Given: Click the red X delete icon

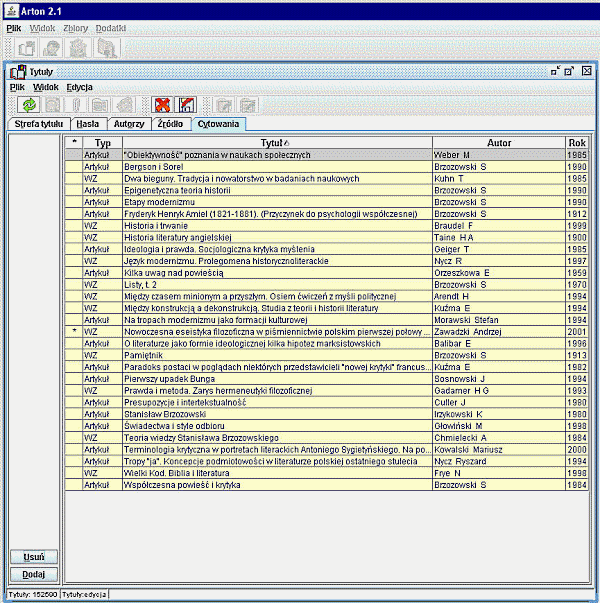Looking at the screenshot, I should click(161, 104).
